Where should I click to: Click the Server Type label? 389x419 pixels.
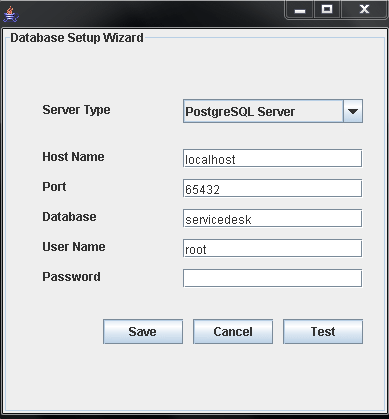tap(76, 110)
